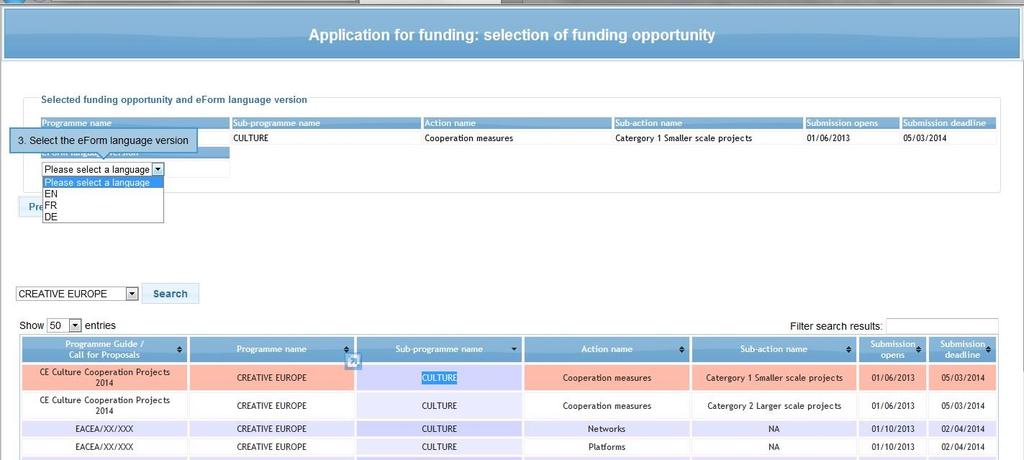Sort table by Submission deadline column

[963, 349]
